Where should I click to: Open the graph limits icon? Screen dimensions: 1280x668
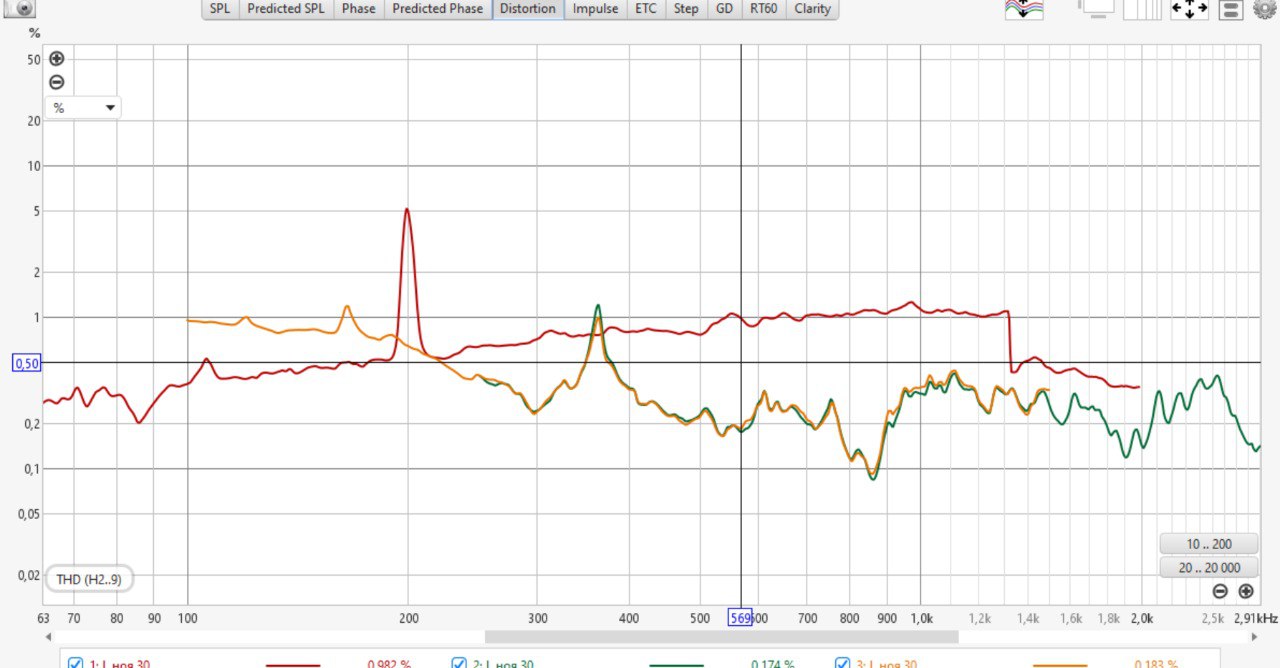tap(1232, 9)
